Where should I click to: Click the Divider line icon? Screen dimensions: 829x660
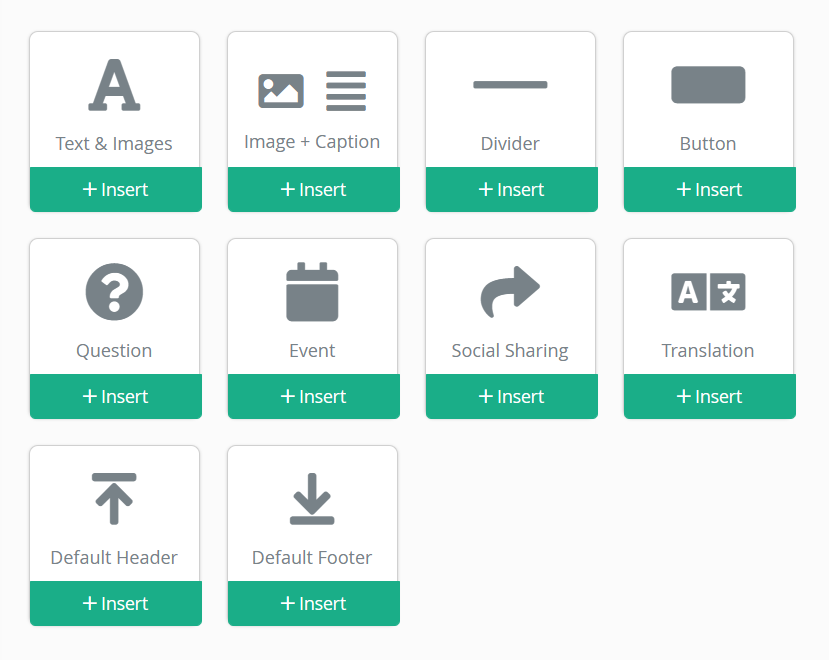click(510, 85)
